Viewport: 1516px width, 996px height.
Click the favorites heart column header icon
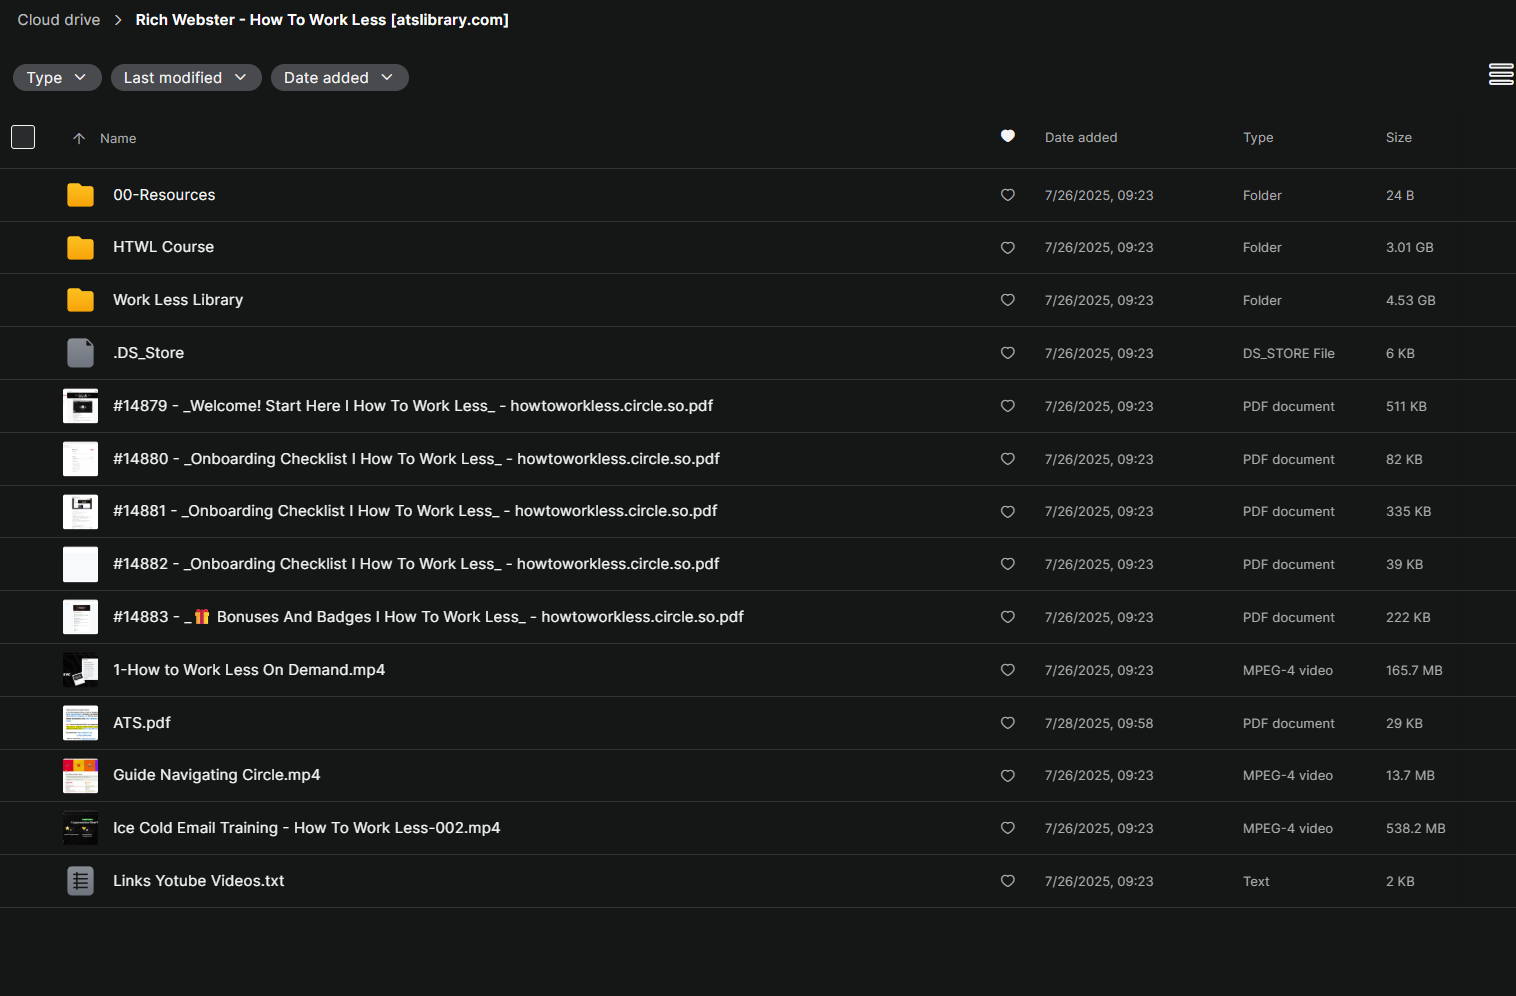coord(1007,137)
